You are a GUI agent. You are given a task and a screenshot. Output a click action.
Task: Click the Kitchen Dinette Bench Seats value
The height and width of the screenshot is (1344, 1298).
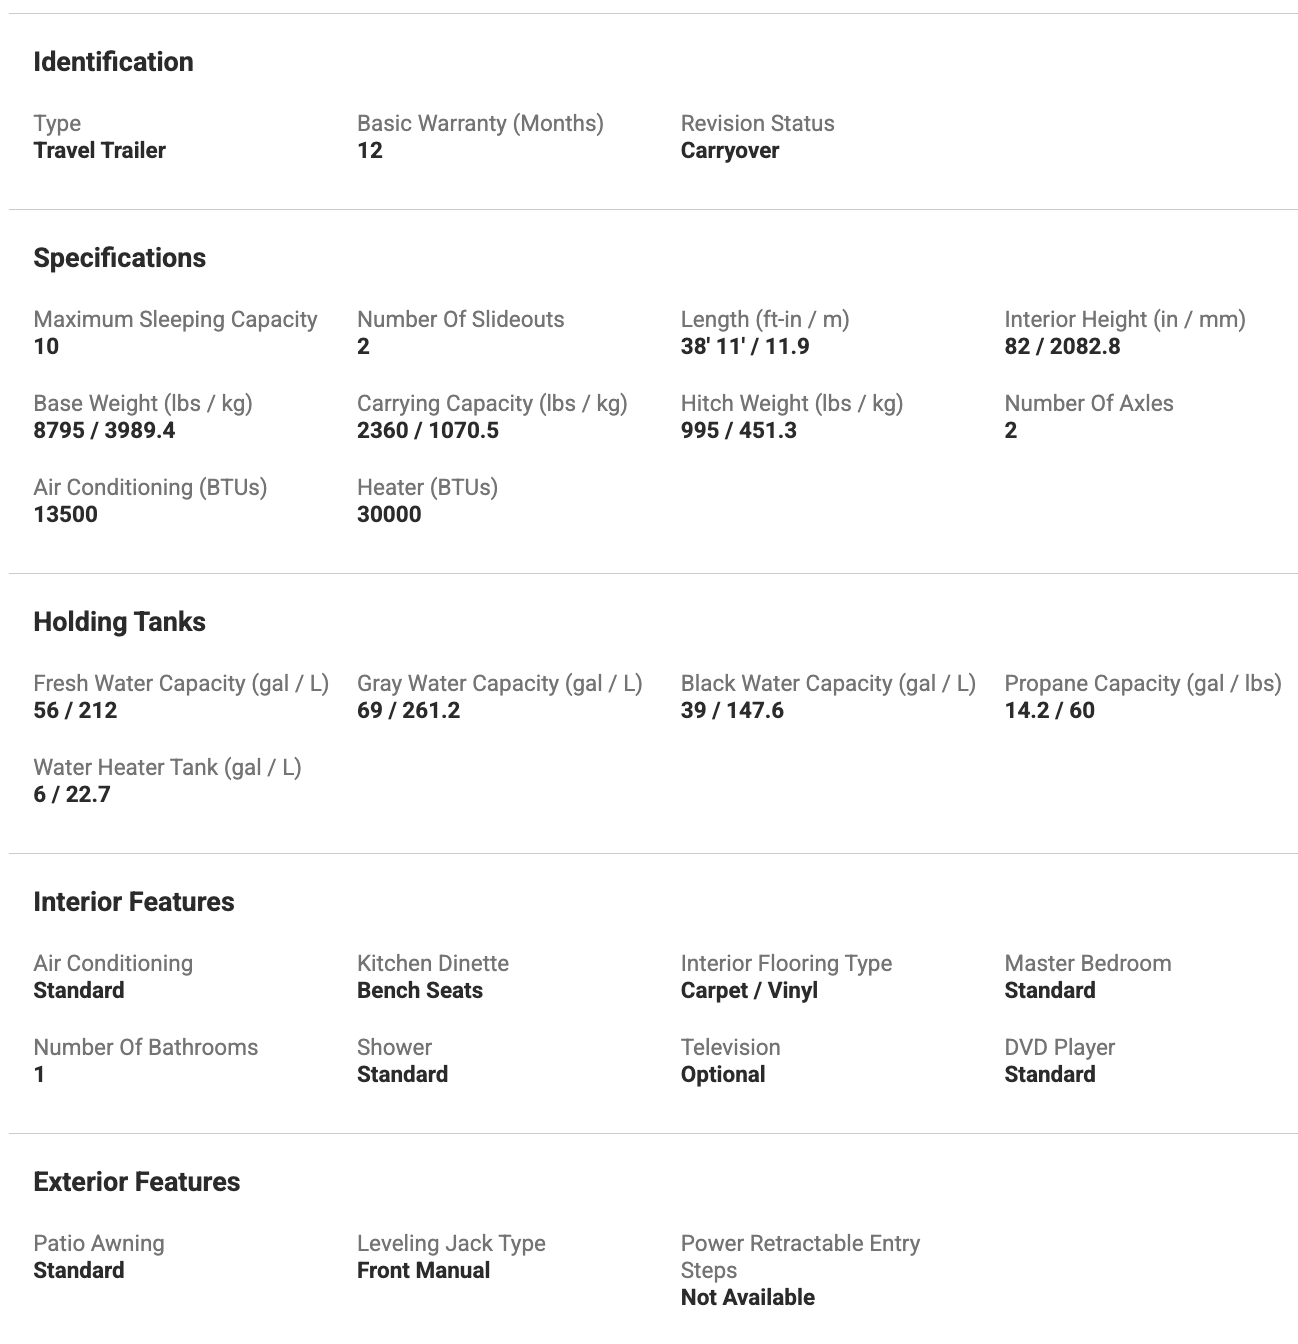pos(419,991)
